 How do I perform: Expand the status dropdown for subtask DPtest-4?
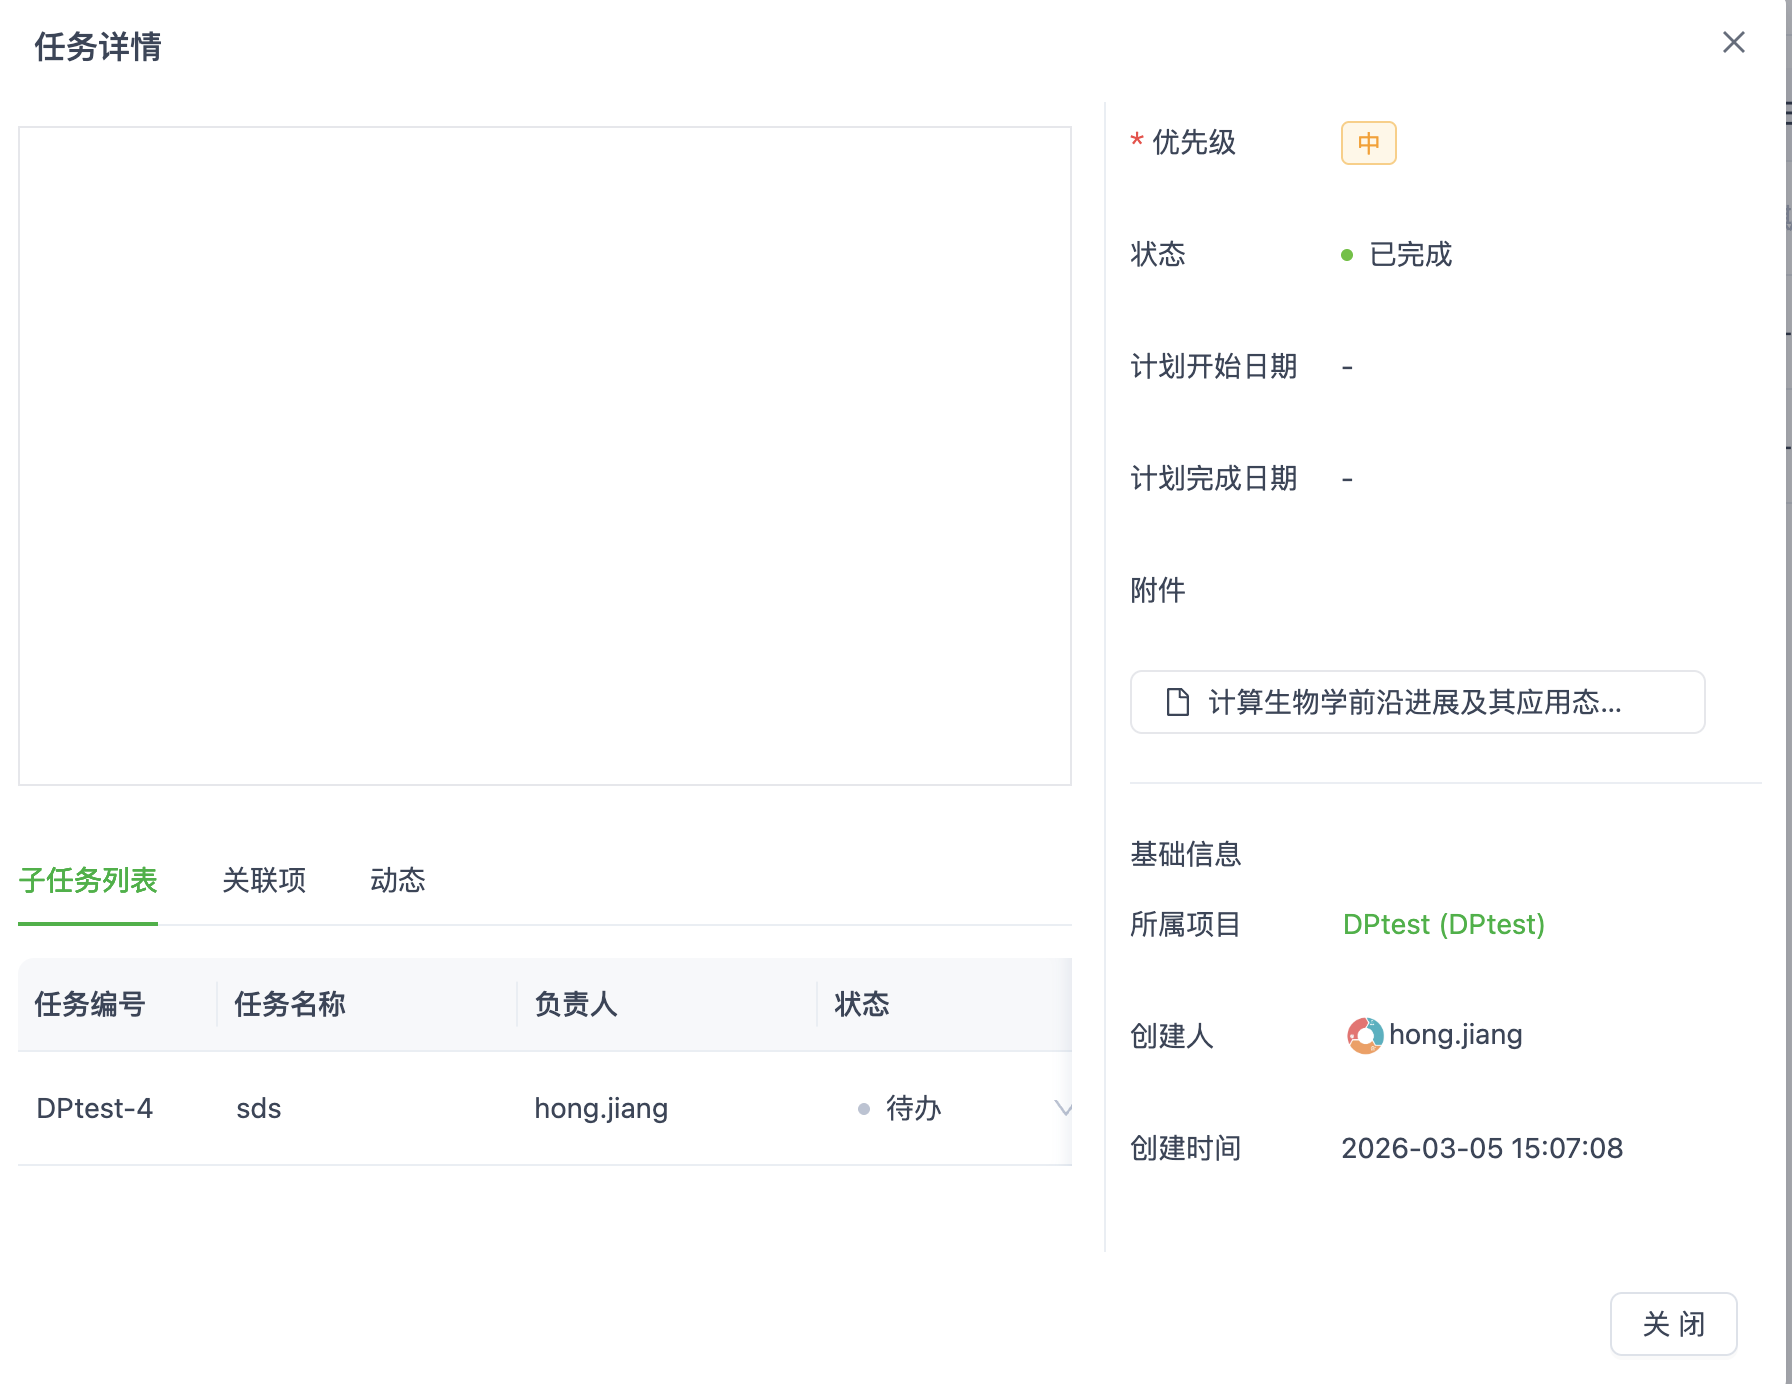tap(1063, 1109)
